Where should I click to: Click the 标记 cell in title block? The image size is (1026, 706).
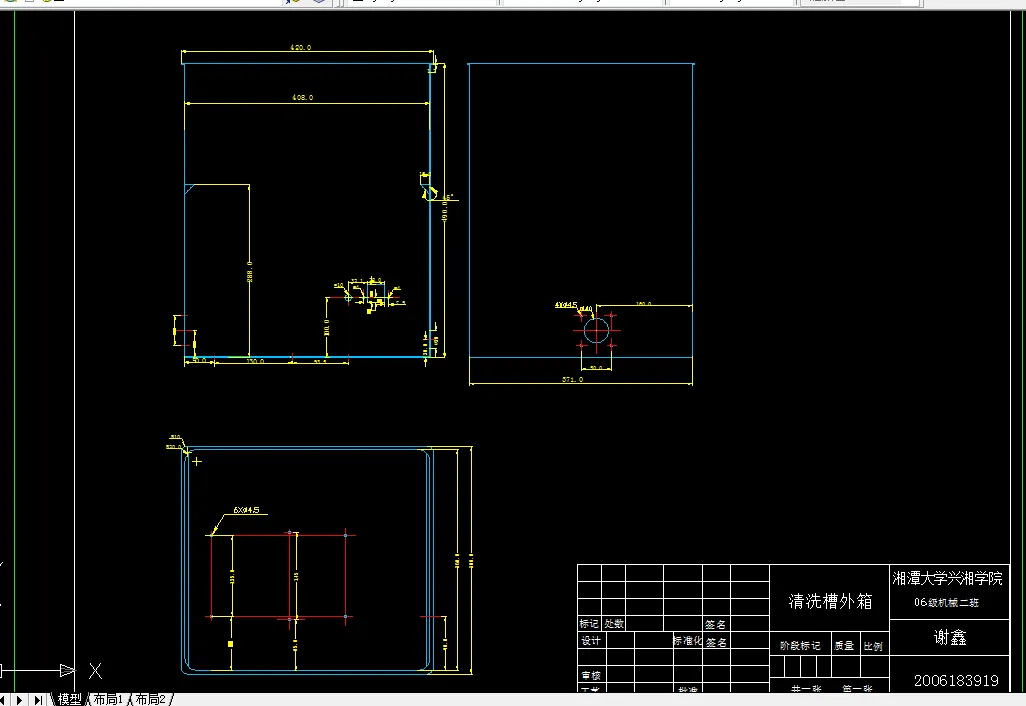(589, 624)
